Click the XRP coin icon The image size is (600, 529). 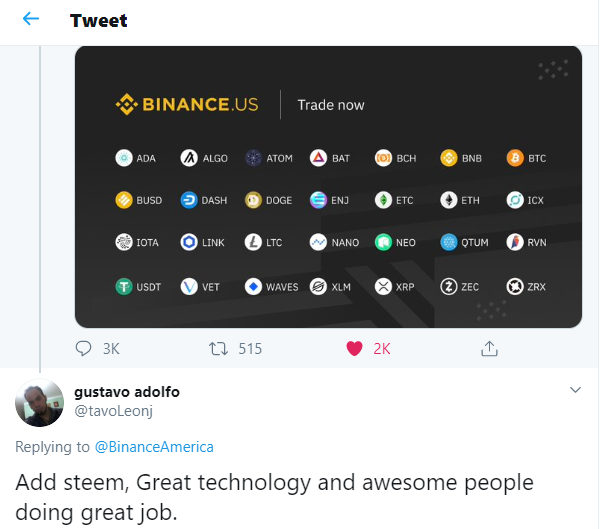coord(383,286)
